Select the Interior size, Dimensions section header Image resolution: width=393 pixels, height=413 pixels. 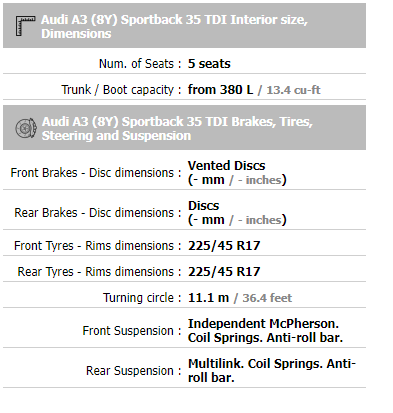coord(184,26)
